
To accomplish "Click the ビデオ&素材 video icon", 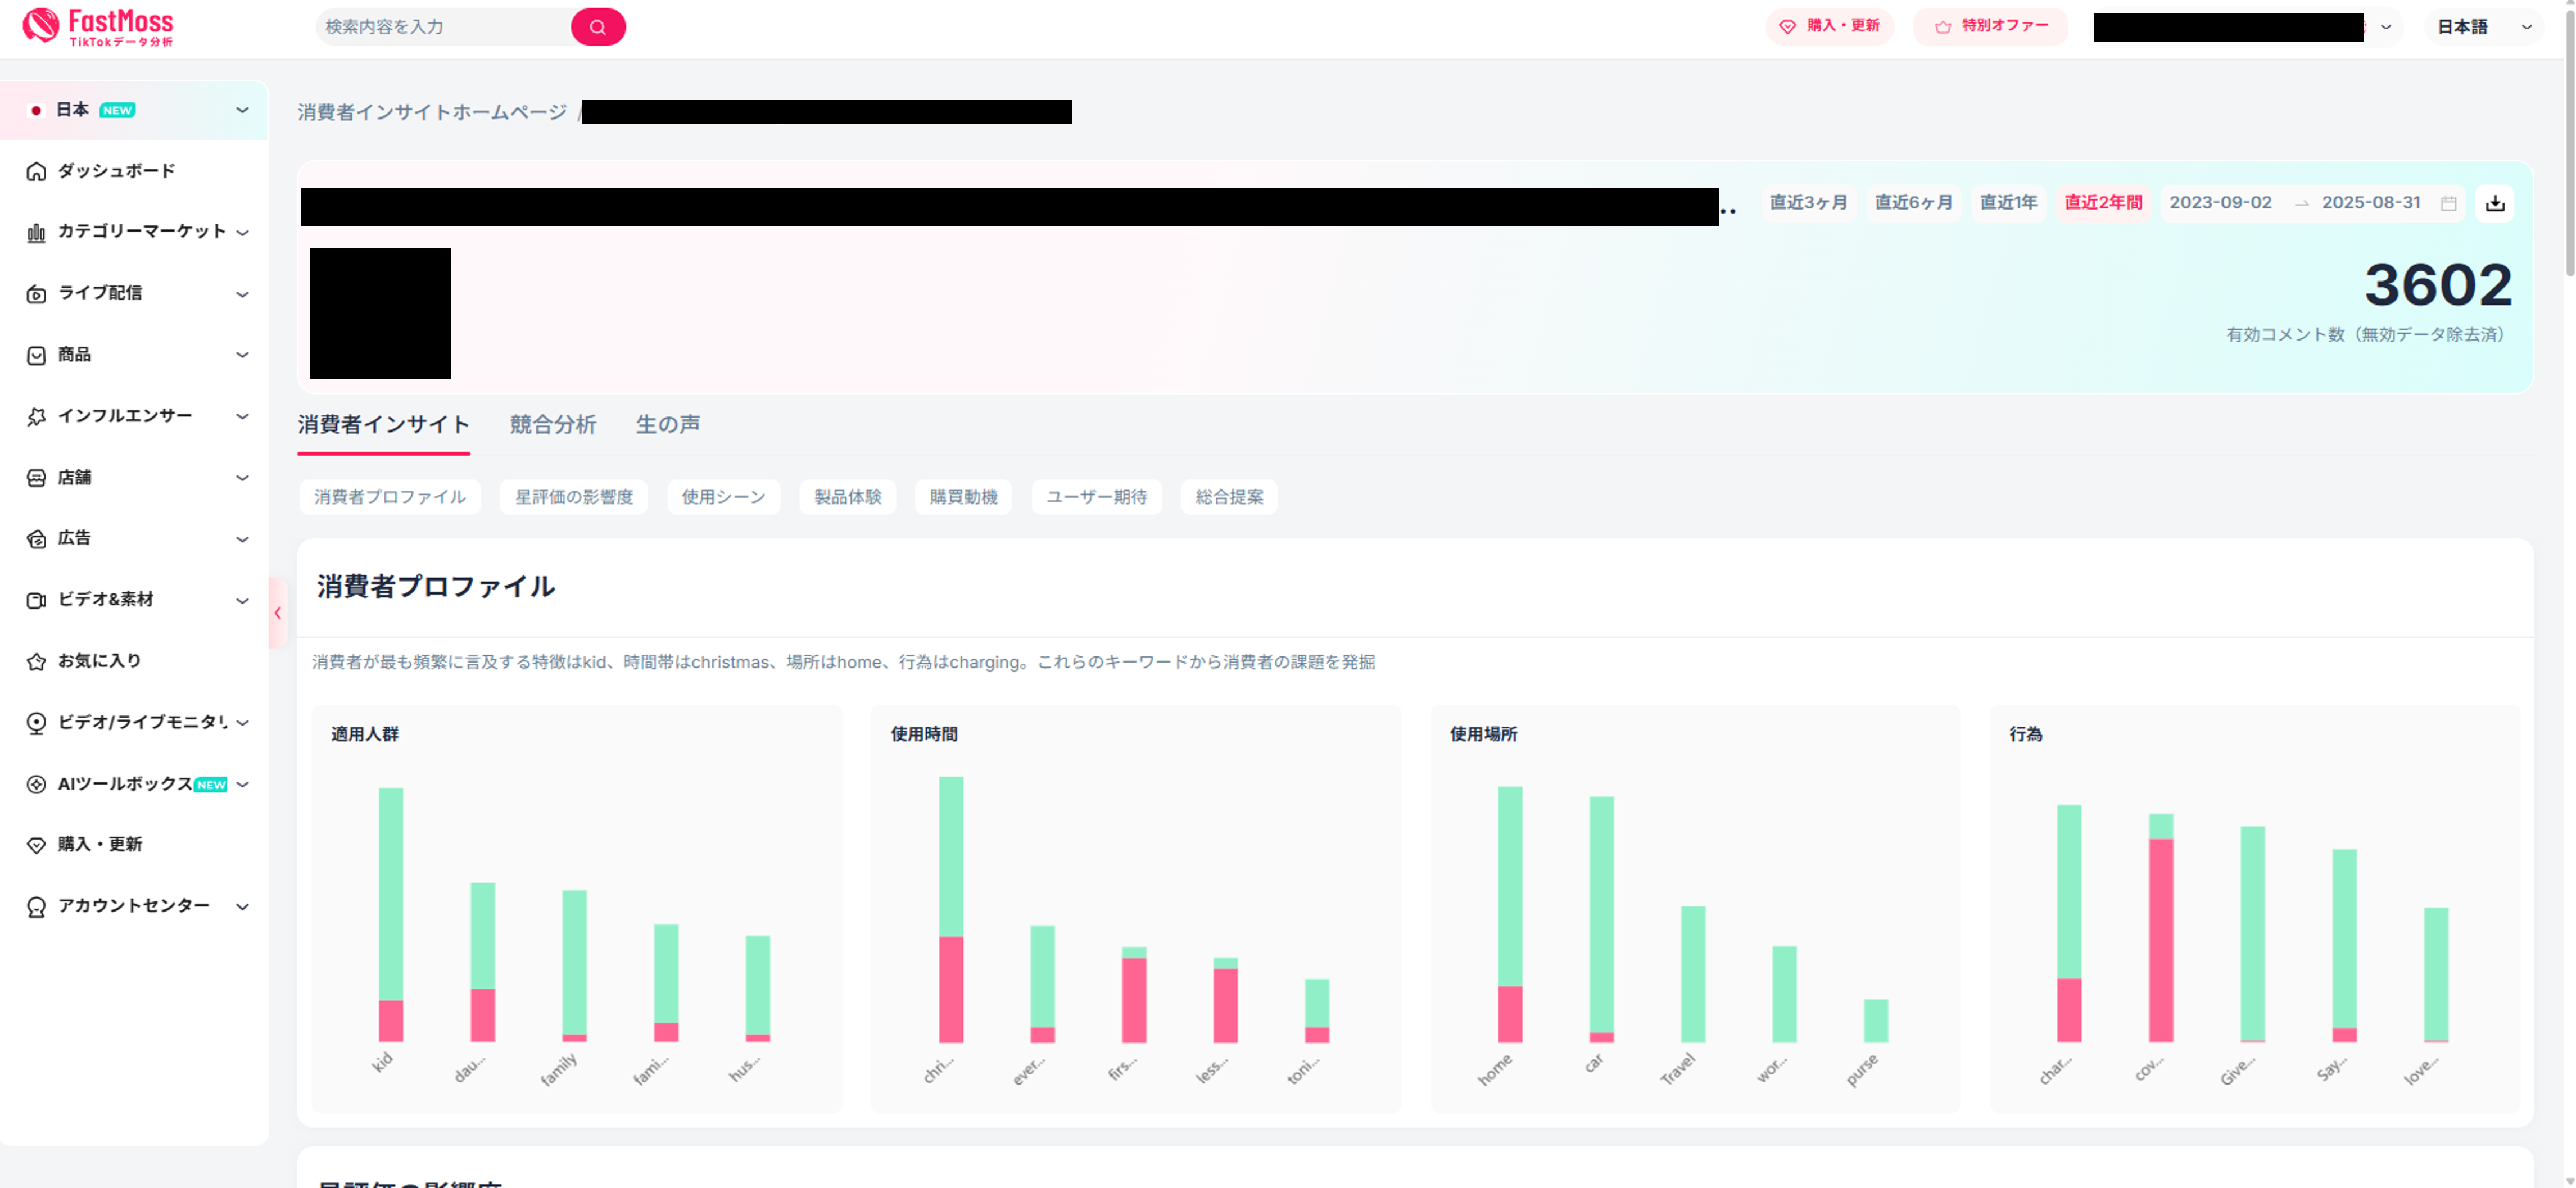I will point(36,600).
